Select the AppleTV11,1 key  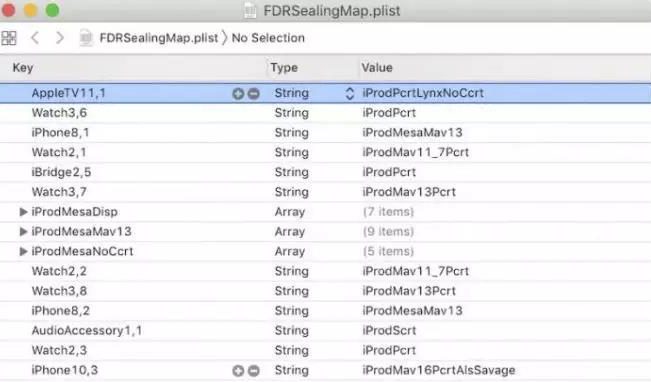(x=69, y=93)
